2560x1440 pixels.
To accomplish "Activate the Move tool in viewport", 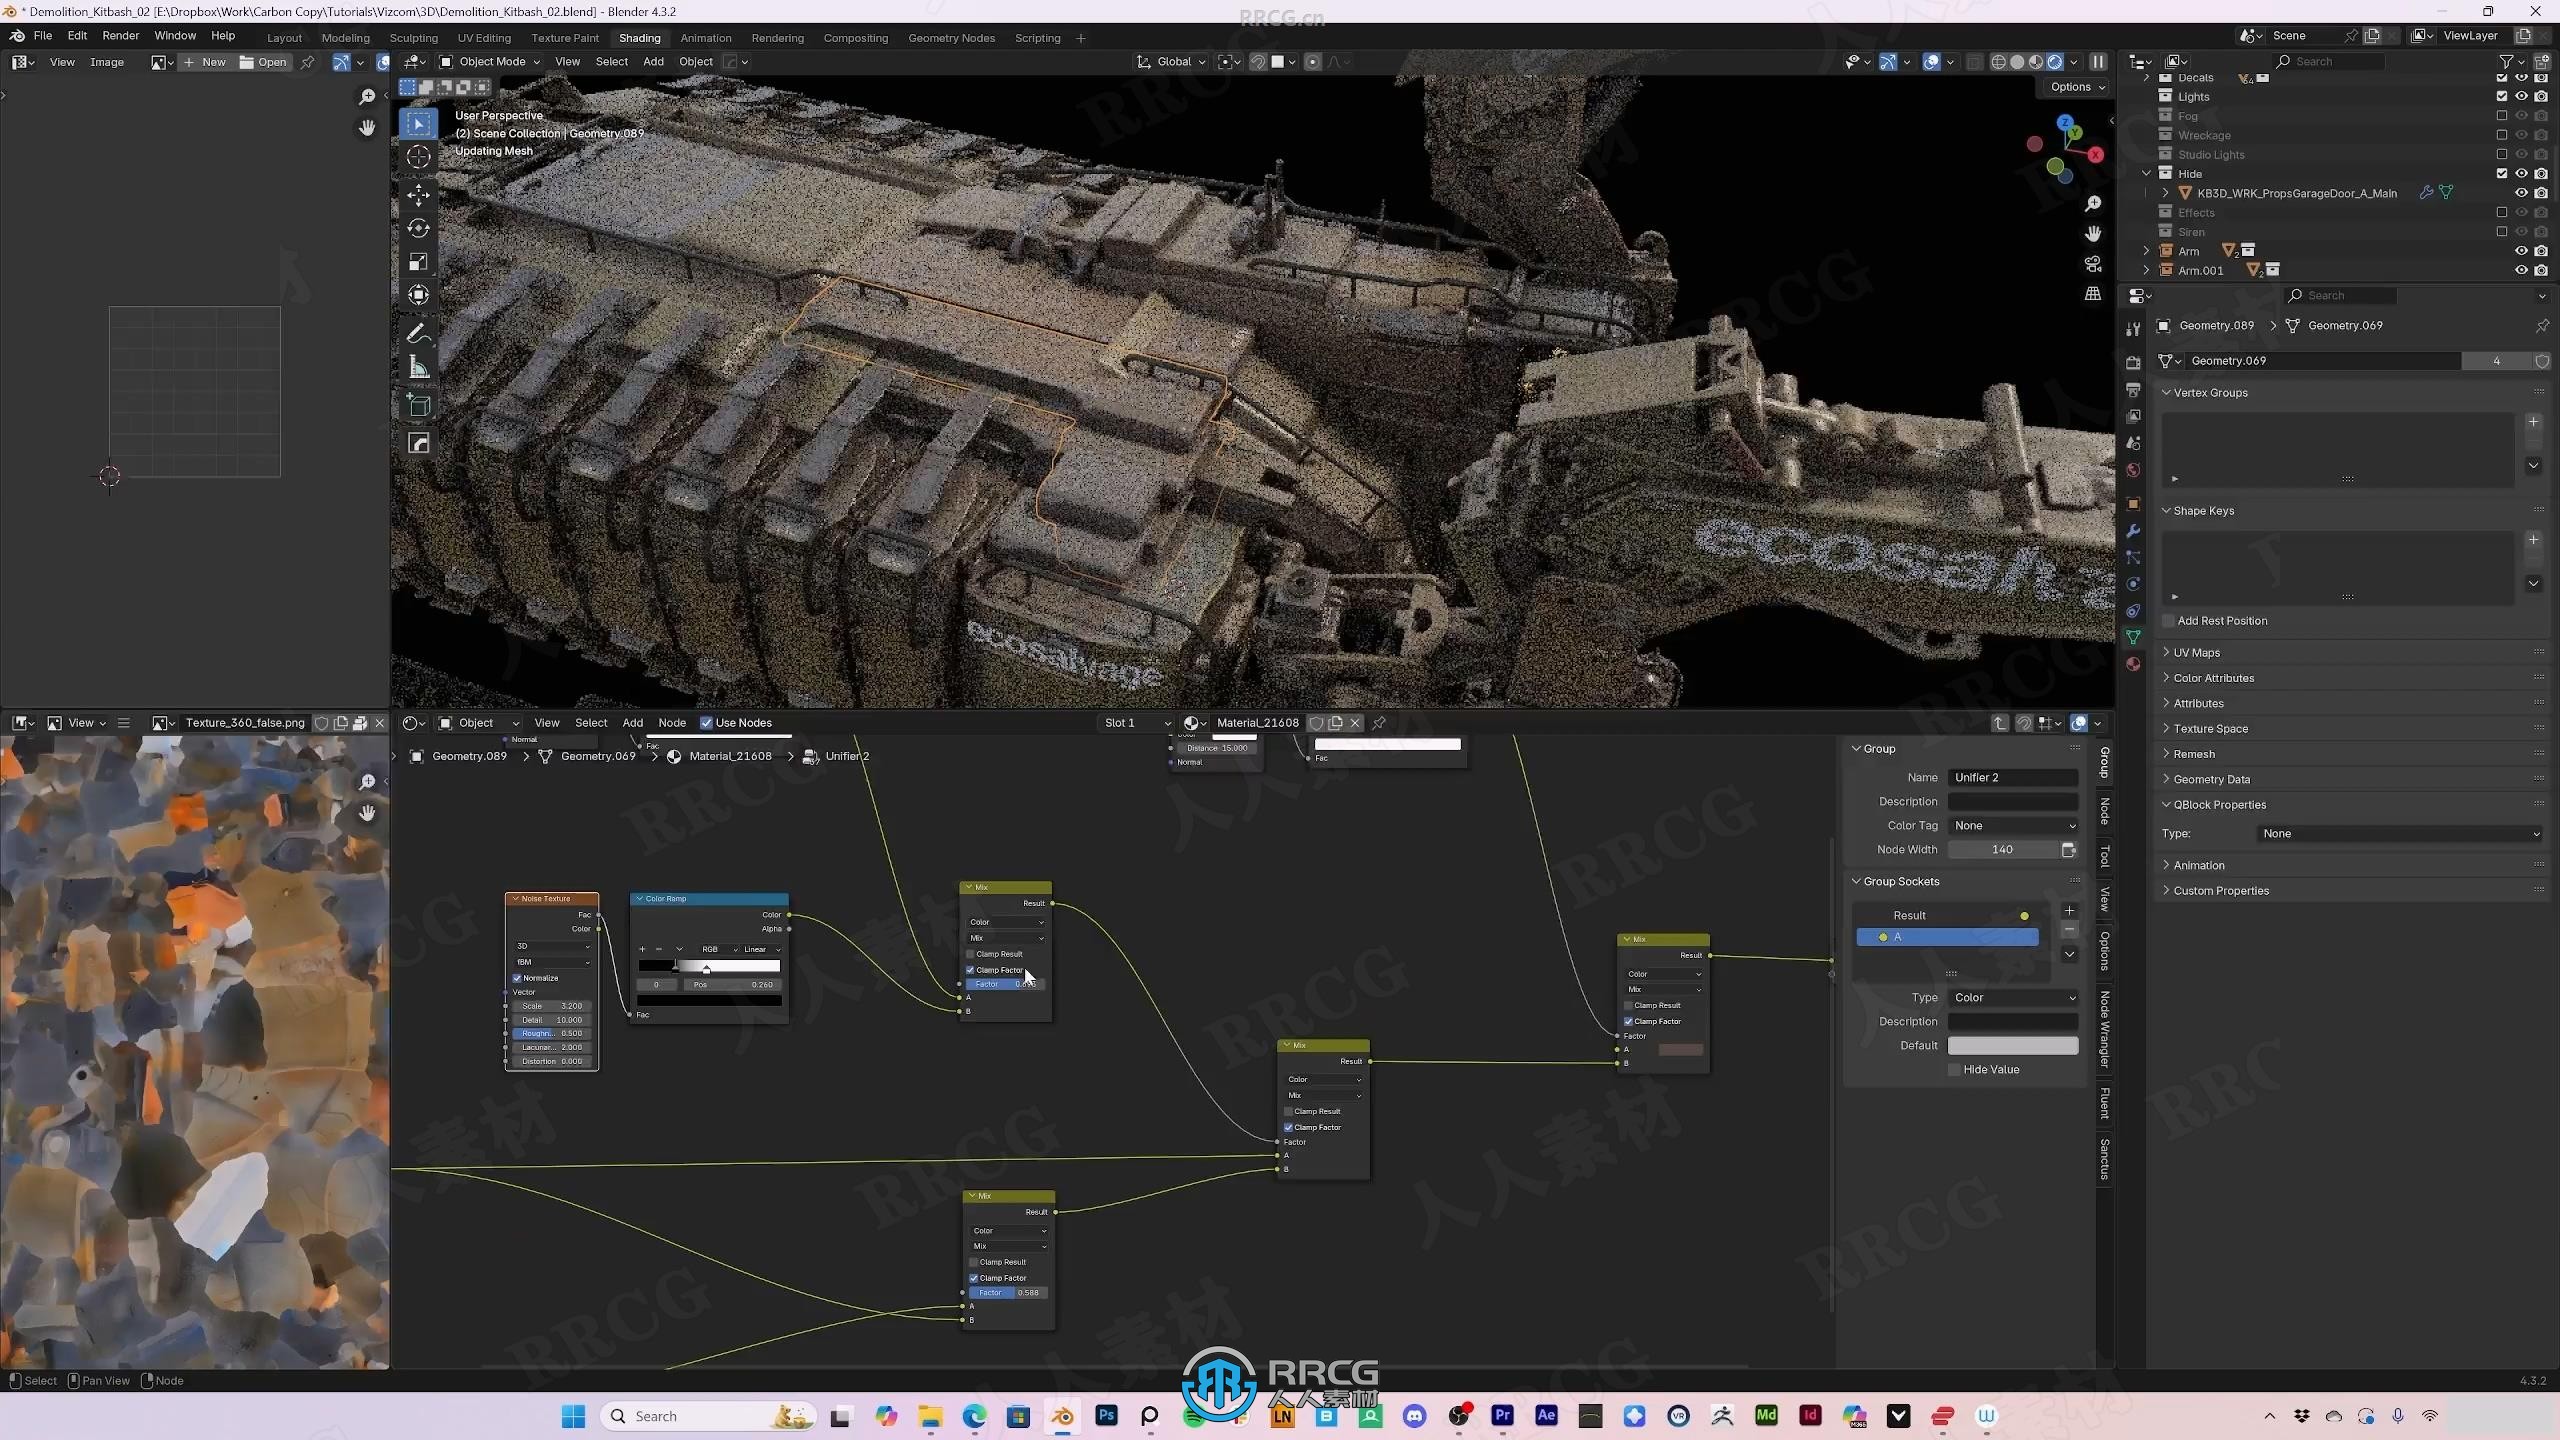I will click(x=418, y=194).
